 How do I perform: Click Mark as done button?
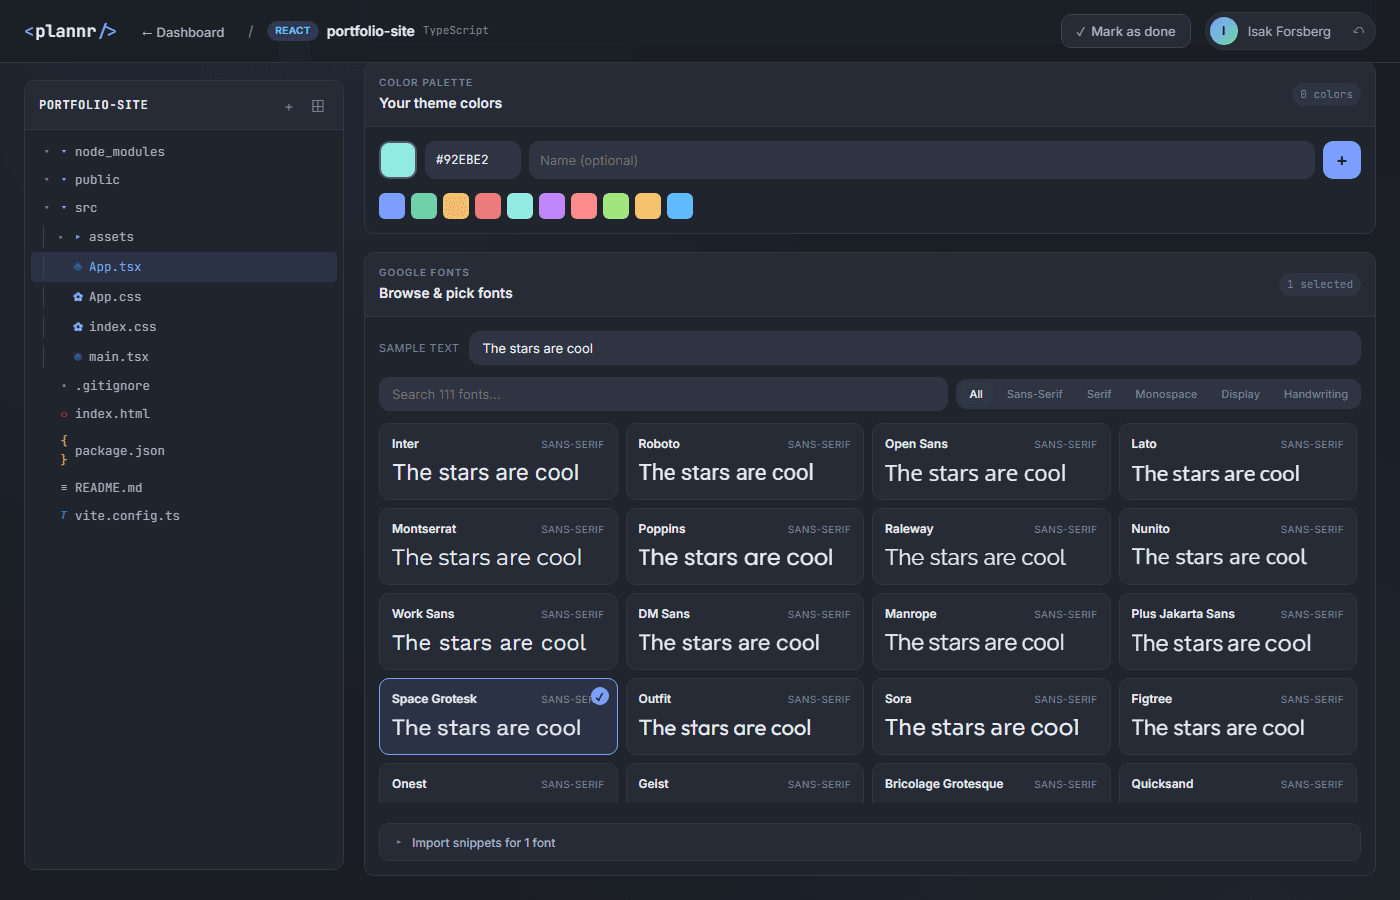[x=1125, y=31]
